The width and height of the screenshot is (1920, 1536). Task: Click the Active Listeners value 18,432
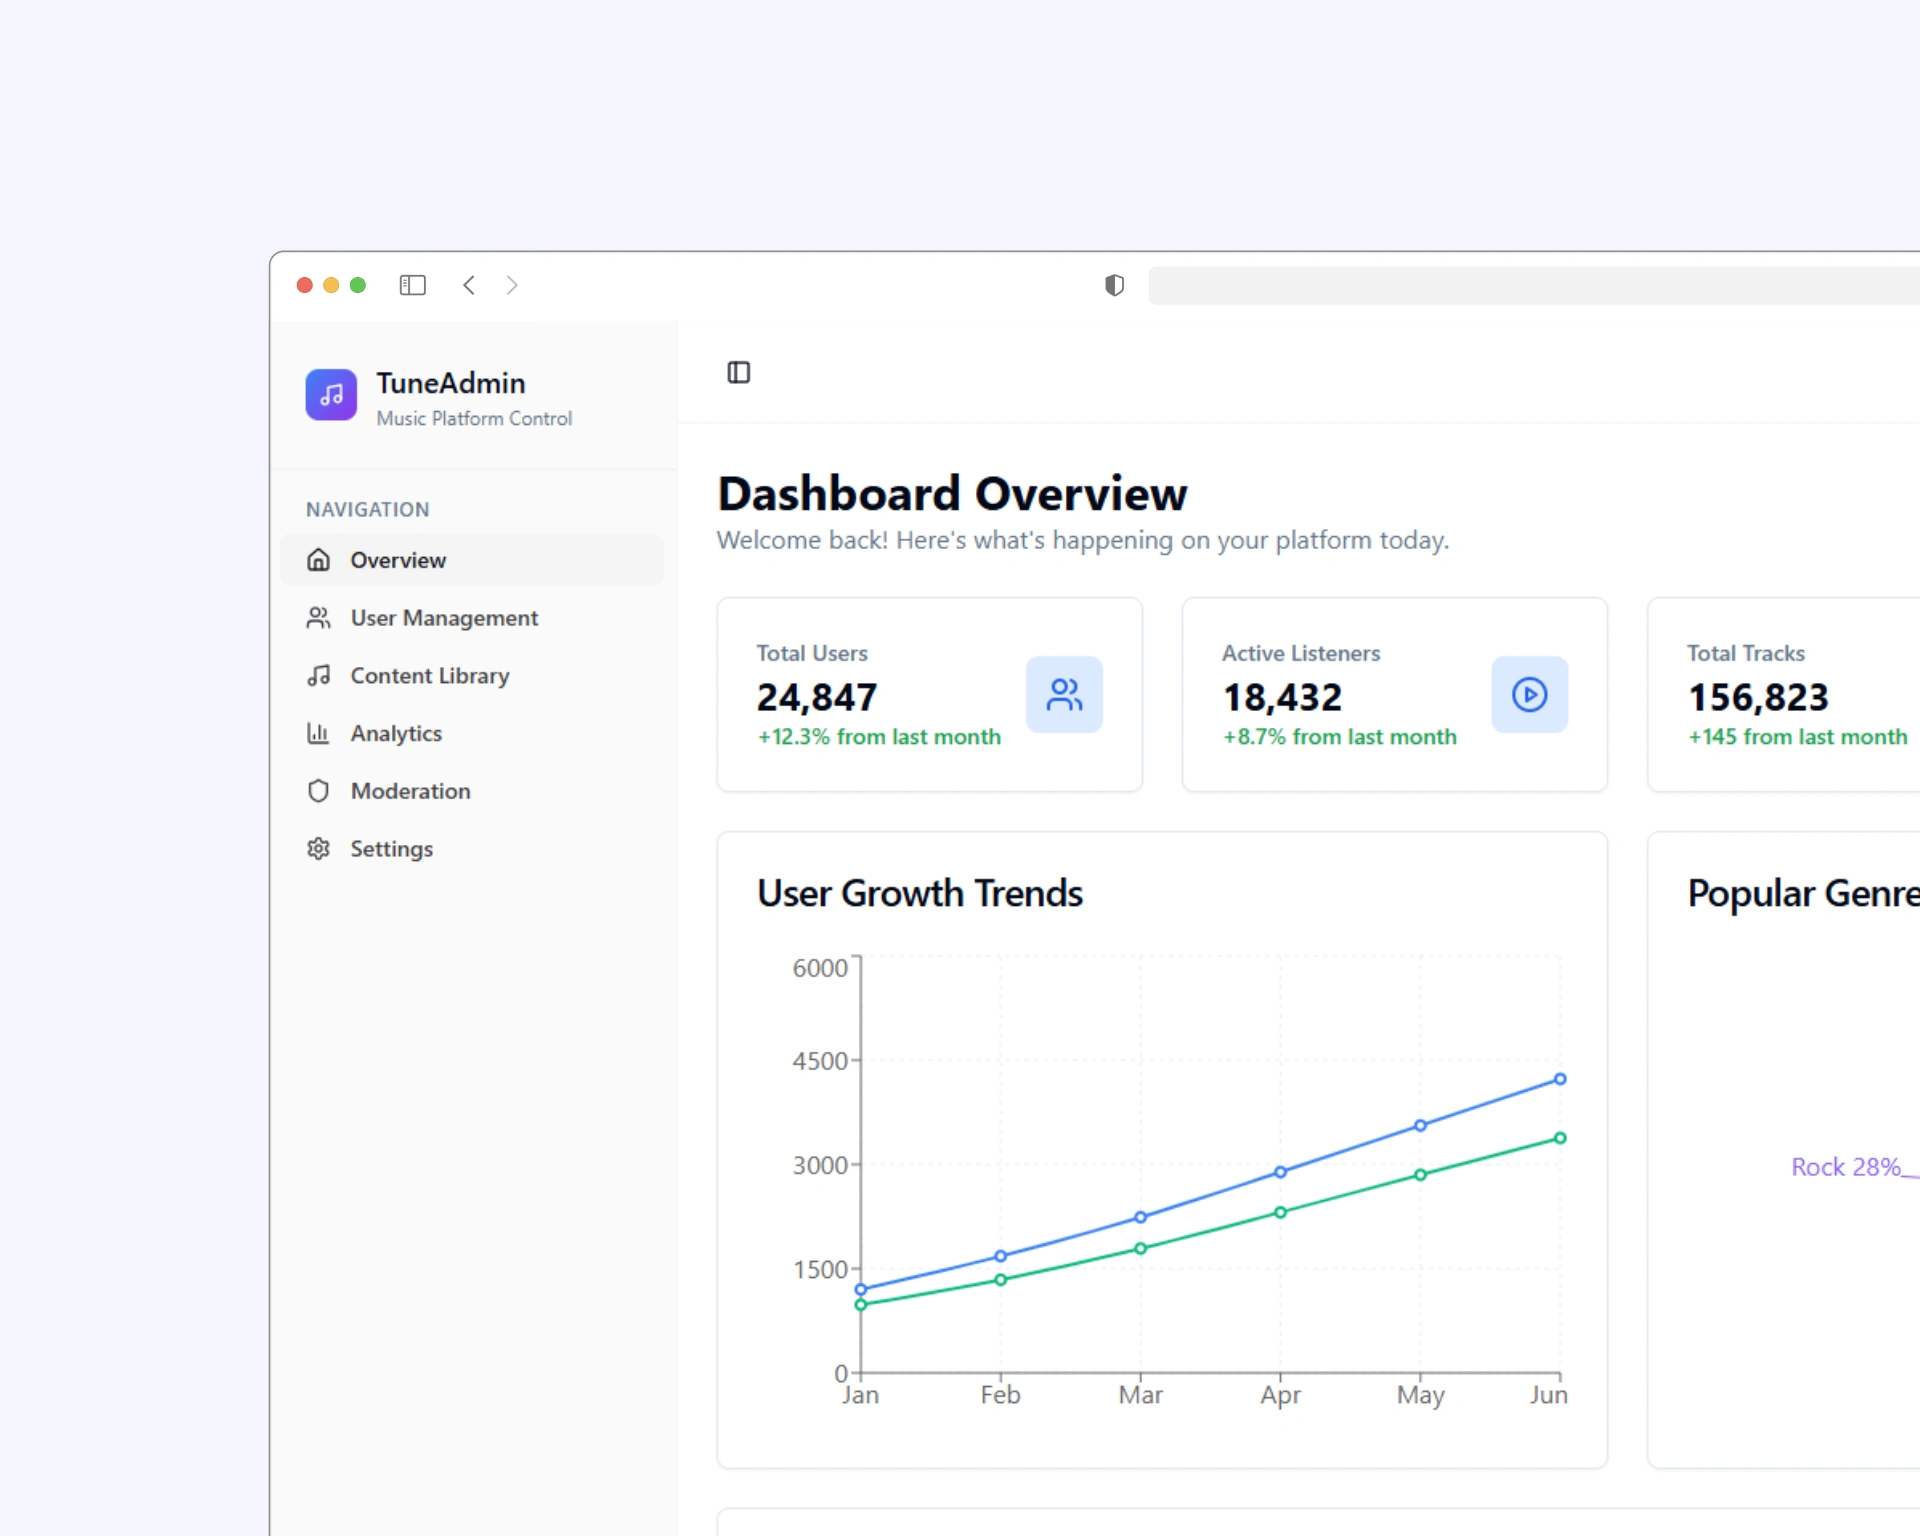[1282, 697]
